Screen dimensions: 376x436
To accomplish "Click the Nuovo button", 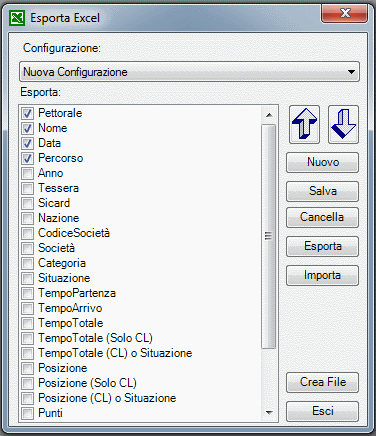I will pos(322,162).
